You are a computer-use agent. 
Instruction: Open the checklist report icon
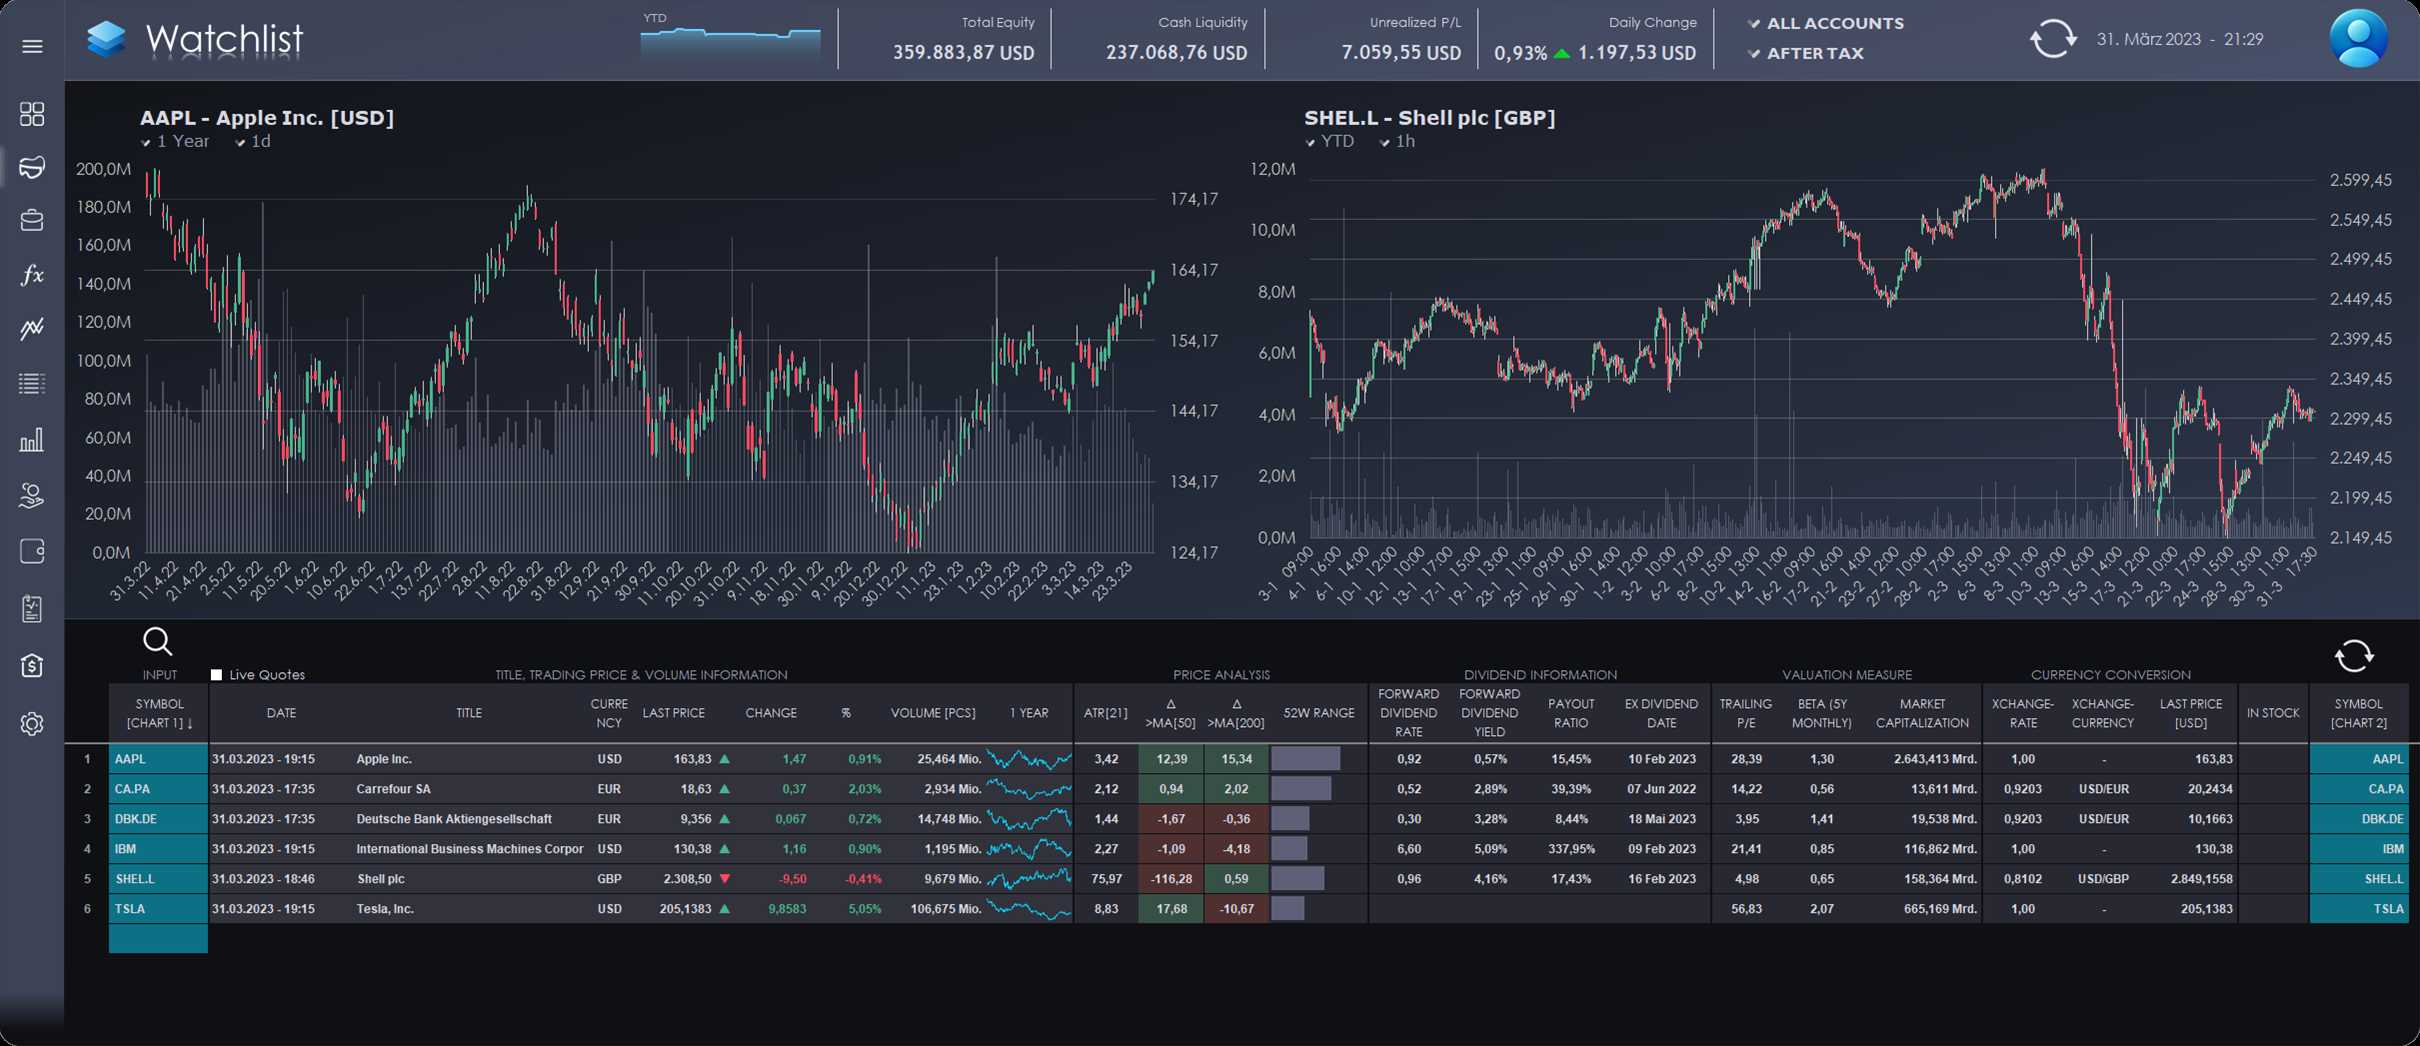(x=32, y=609)
